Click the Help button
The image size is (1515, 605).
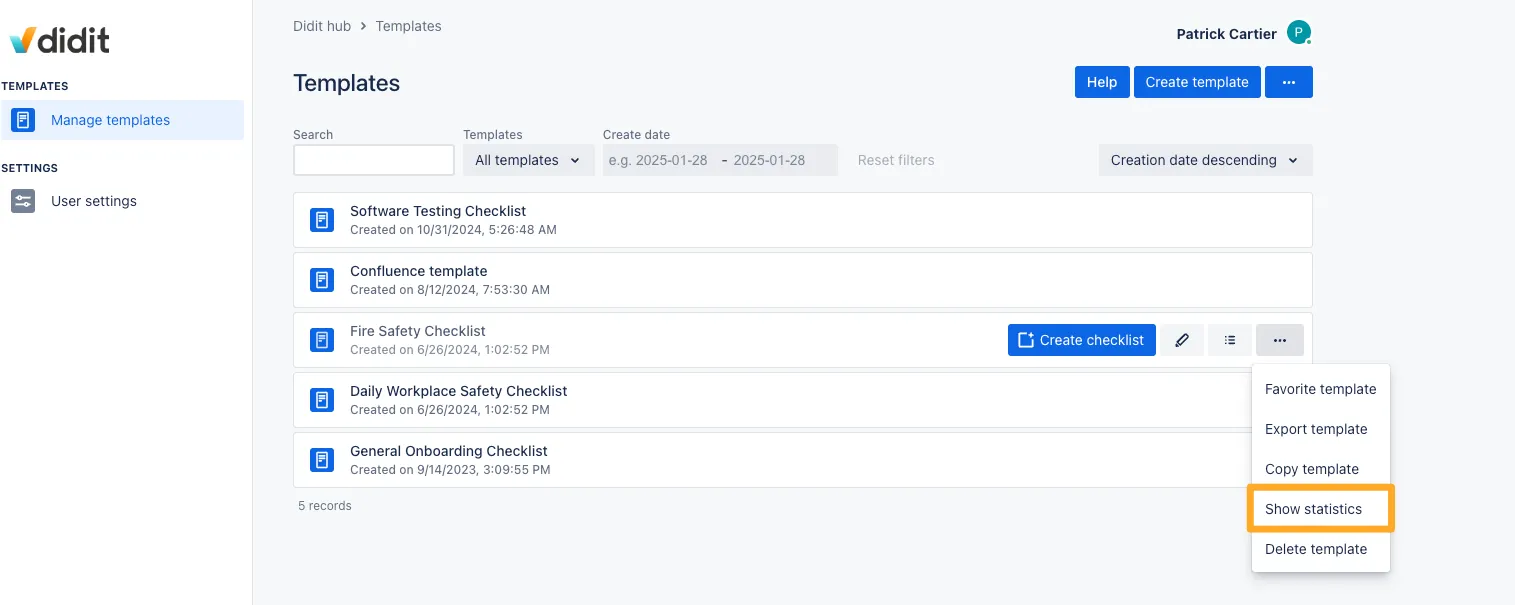[1102, 82]
